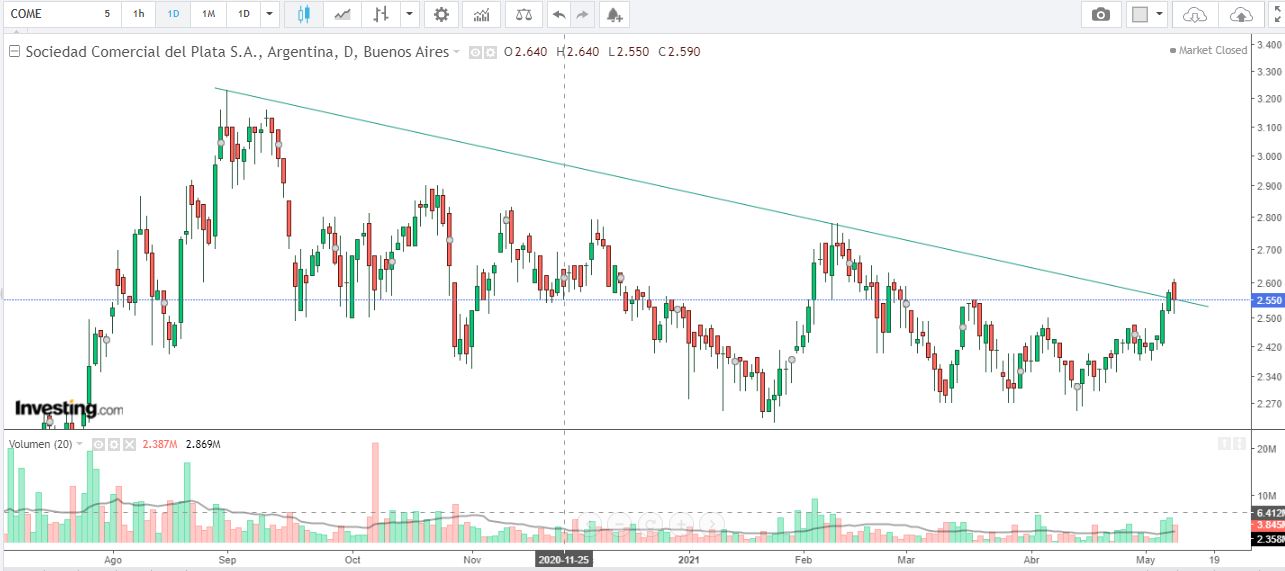Screen dimensions: 1285x571
Task: Expand the timeframe interval dropdown arrow
Action: click(x=270, y=14)
